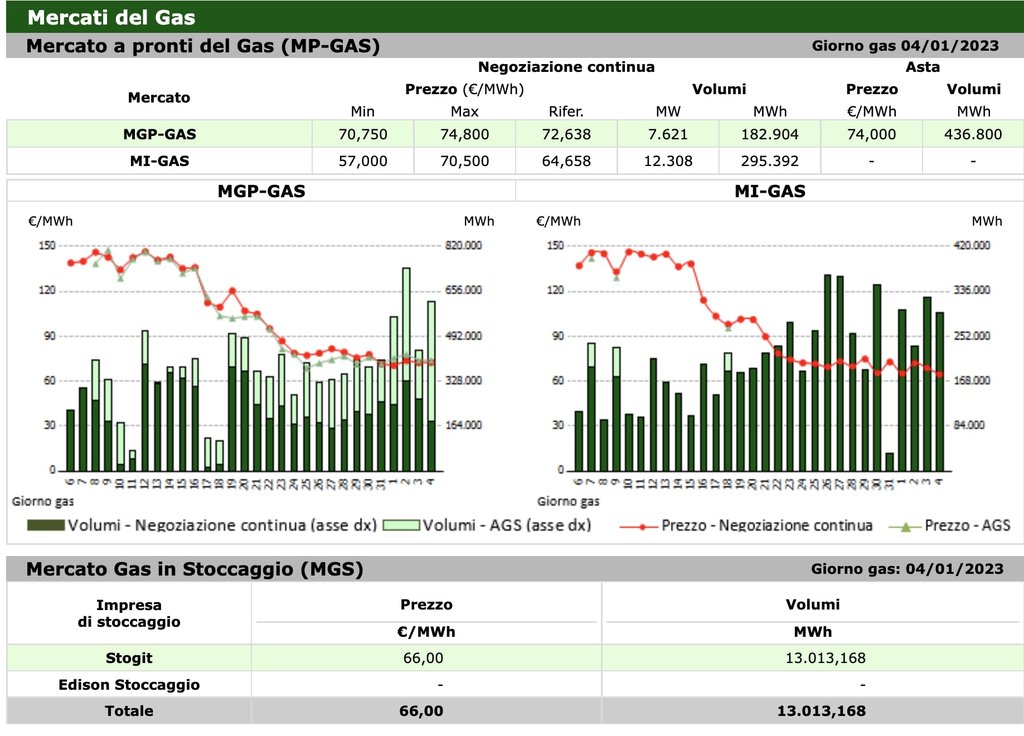This screenshot has width=1024, height=736.
Task: Click the Totale volume 13.013.168 cell
Action: tap(820, 711)
